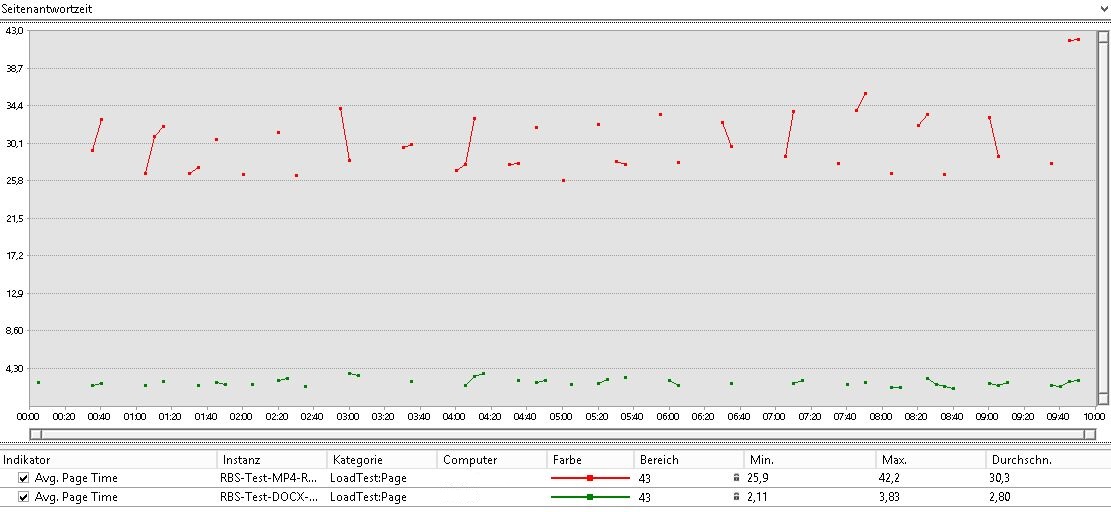Click the red peak data point near 09:50
Image resolution: width=1111 pixels, height=512 pixels.
(1078, 40)
